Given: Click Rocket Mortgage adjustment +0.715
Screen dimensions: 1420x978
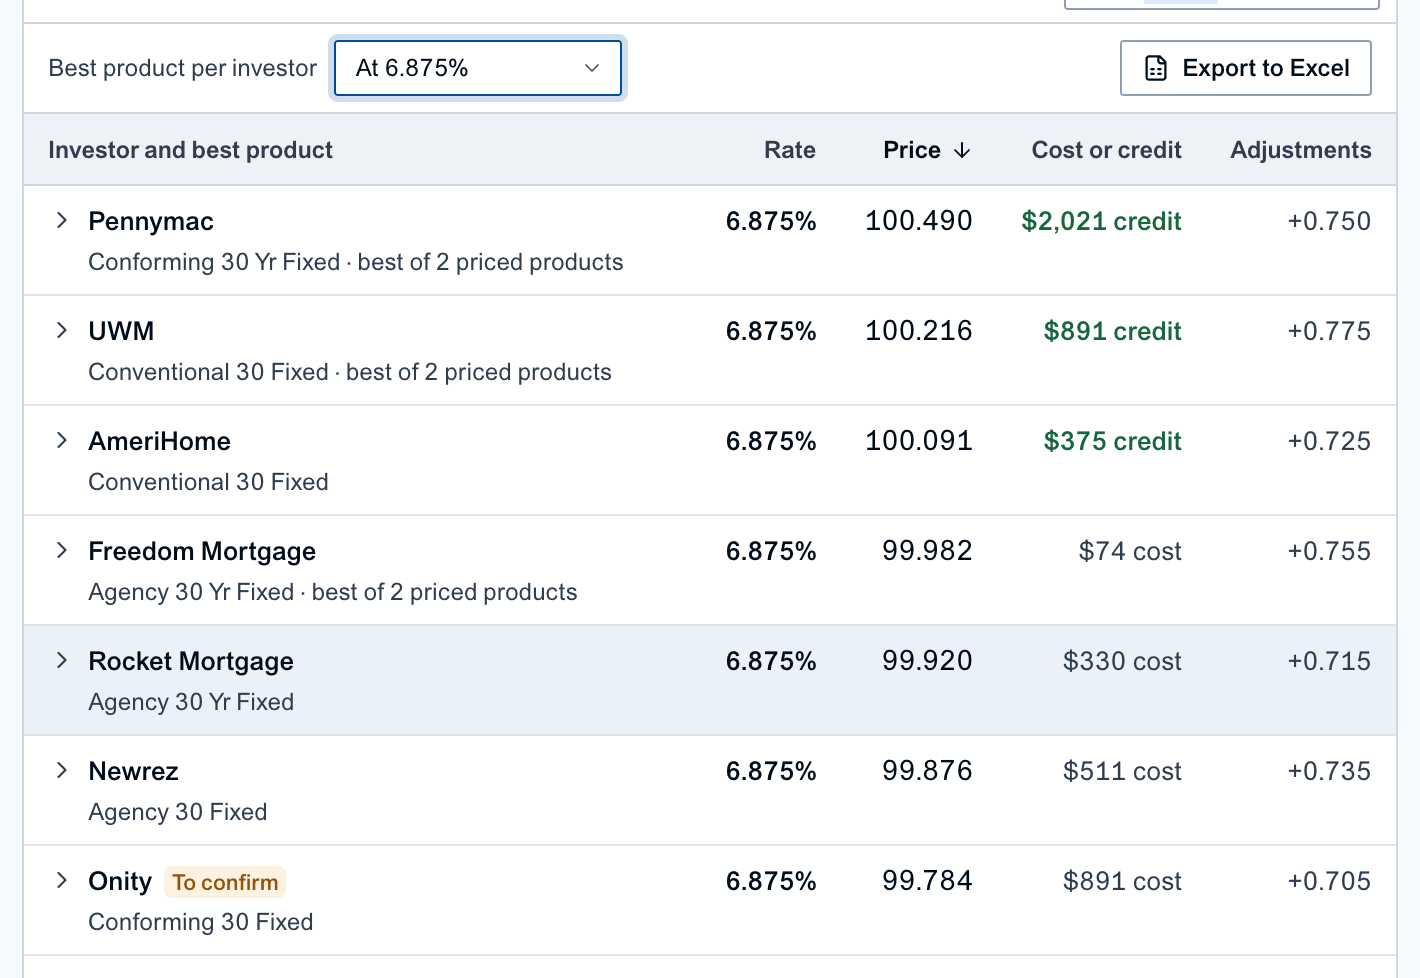Looking at the screenshot, I should coord(1329,661).
